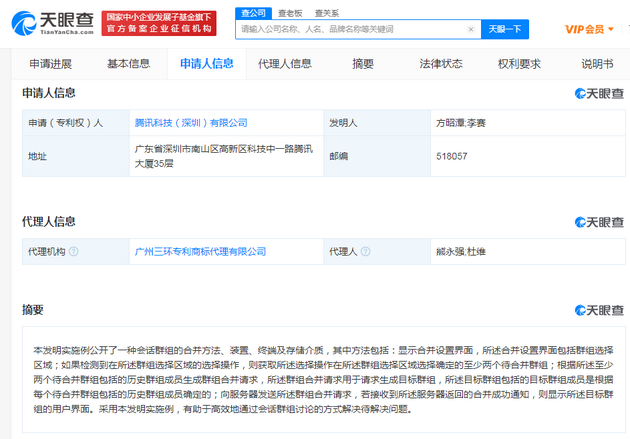Click the help icon beside 代理机构
The width and height of the screenshot is (630, 439).
point(74,251)
